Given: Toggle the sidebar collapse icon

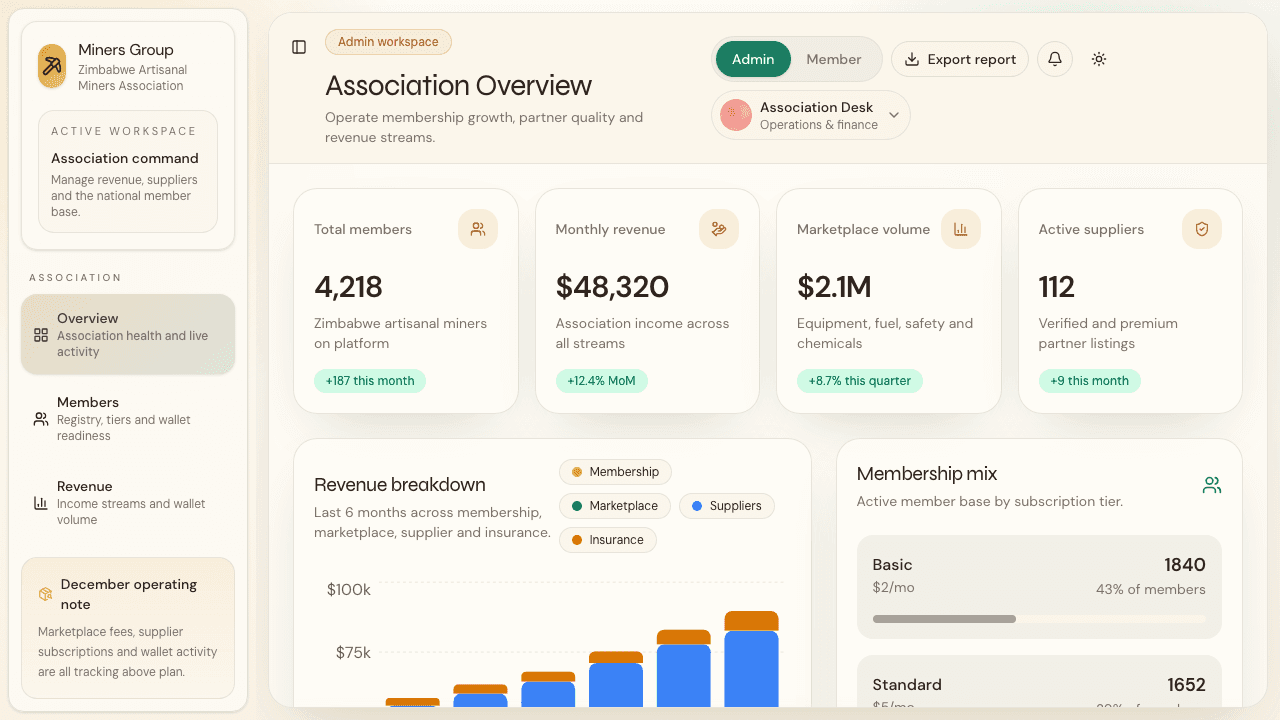Looking at the screenshot, I should (298, 47).
